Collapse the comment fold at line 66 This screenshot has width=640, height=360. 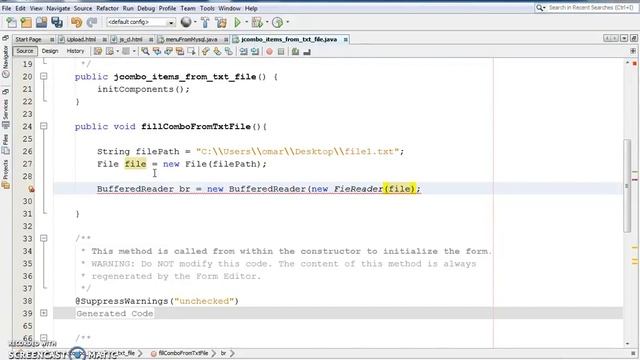[44, 338]
